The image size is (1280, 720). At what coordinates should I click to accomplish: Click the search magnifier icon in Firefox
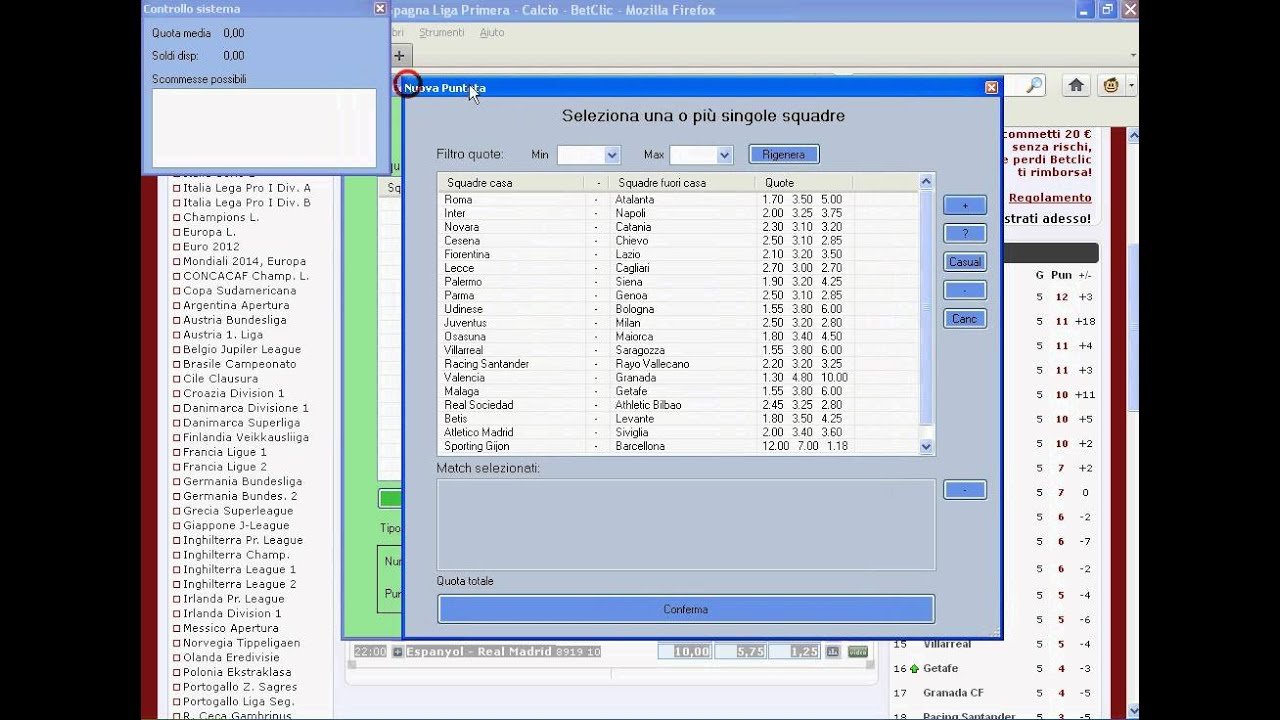click(1034, 86)
